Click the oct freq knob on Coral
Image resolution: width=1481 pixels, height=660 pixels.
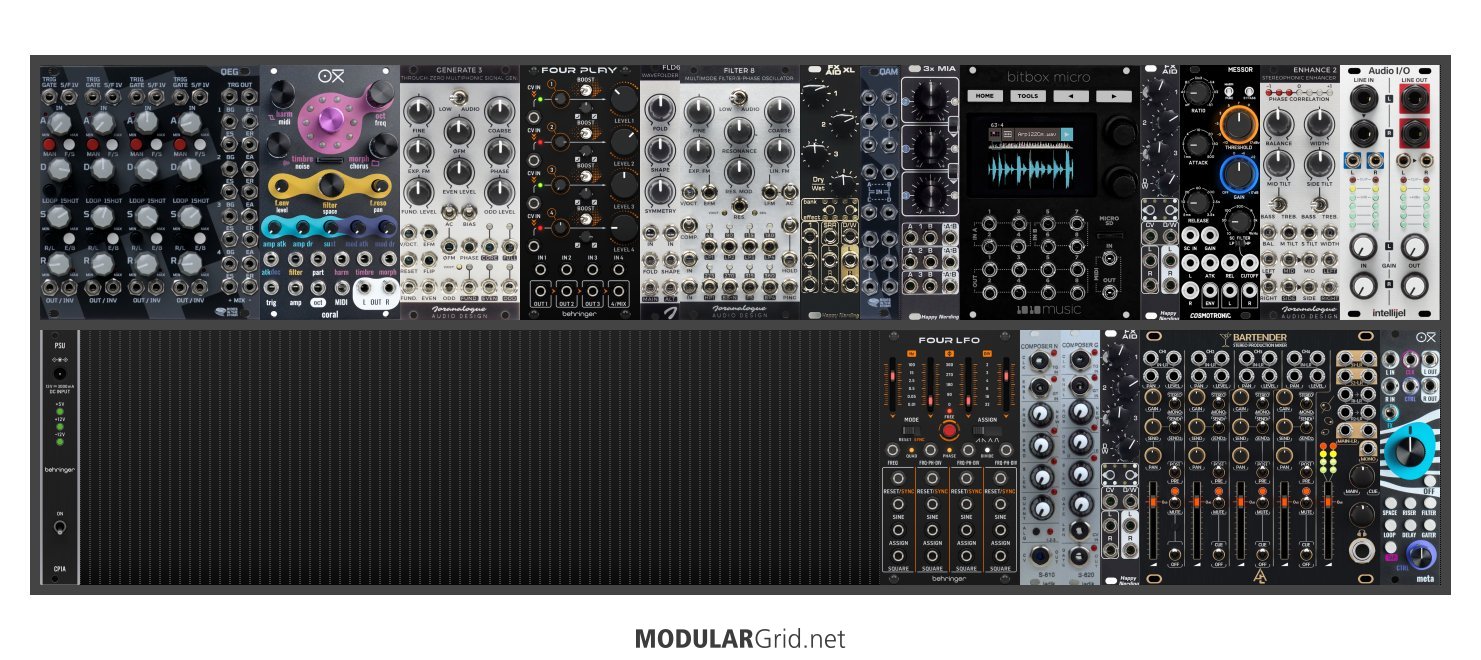pos(381,94)
